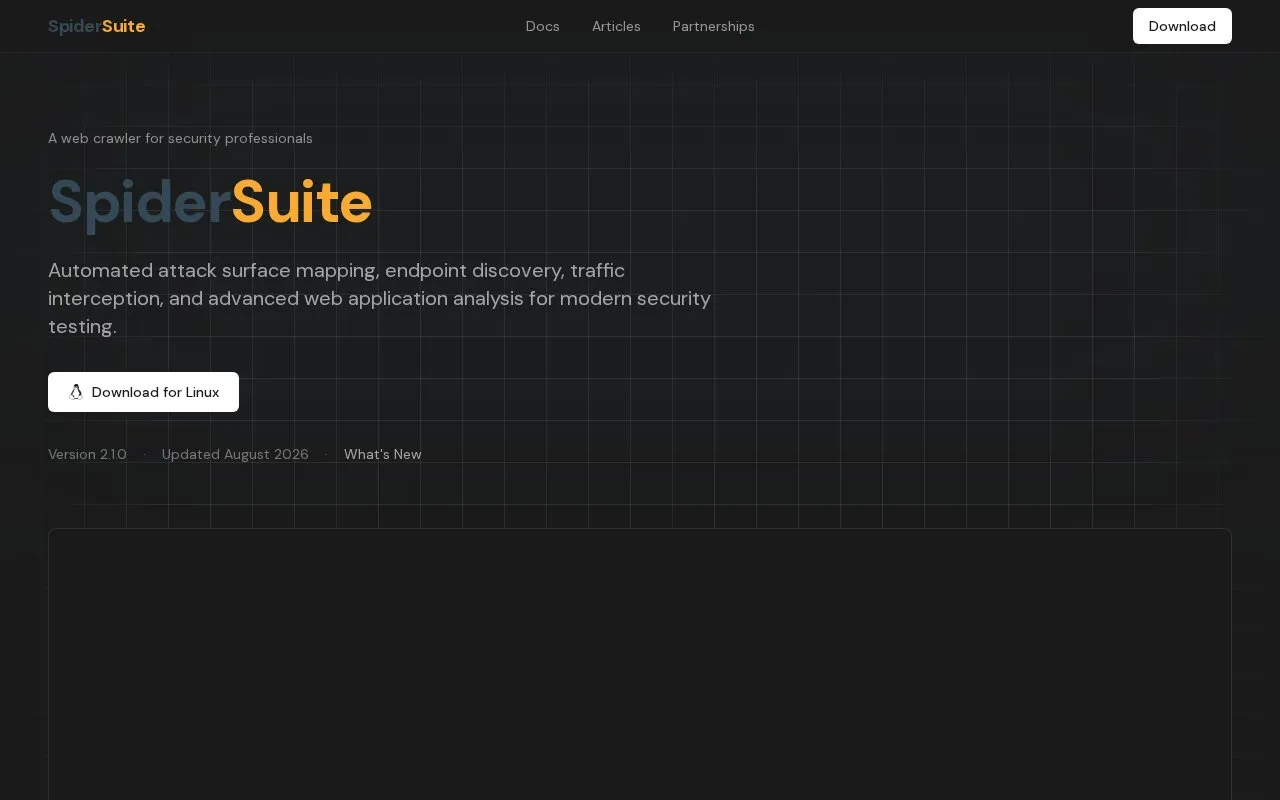Open the Partnerships navigation link
The height and width of the screenshot is (800, 1280).
[714, 26]
